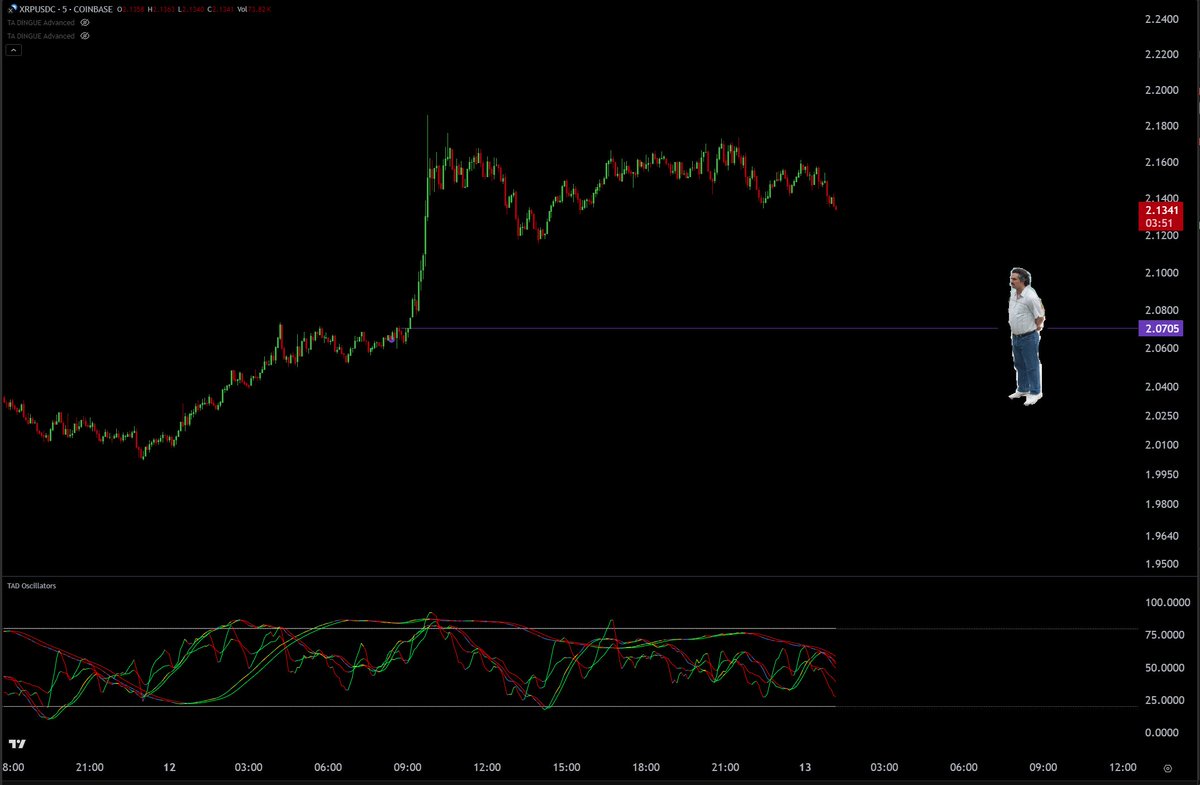The image size is (1200, 785).
Task: Click the 75.0000 oscillator scale label
Action: [1163, 634]
